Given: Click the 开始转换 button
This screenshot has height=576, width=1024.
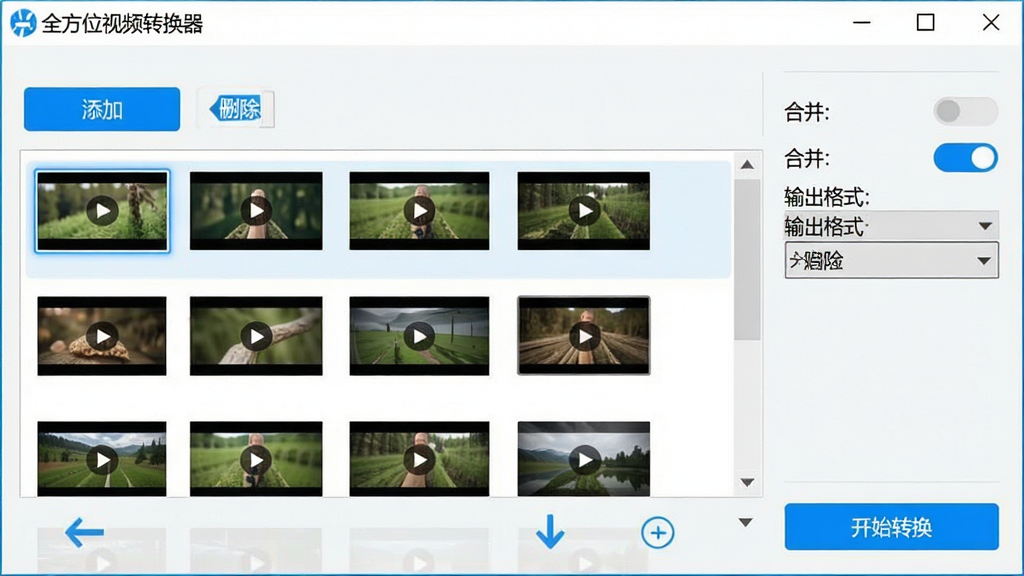Looking at the screenshot, I should tap(891, 526).
